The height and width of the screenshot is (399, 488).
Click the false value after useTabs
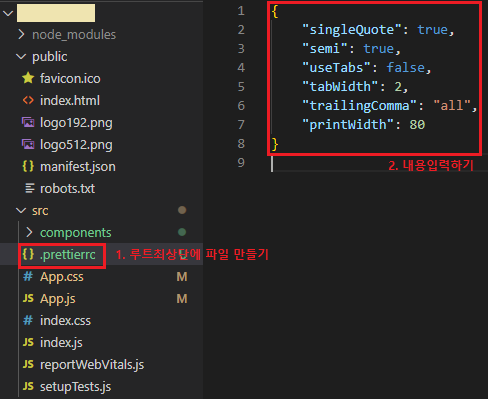[406, 68]
